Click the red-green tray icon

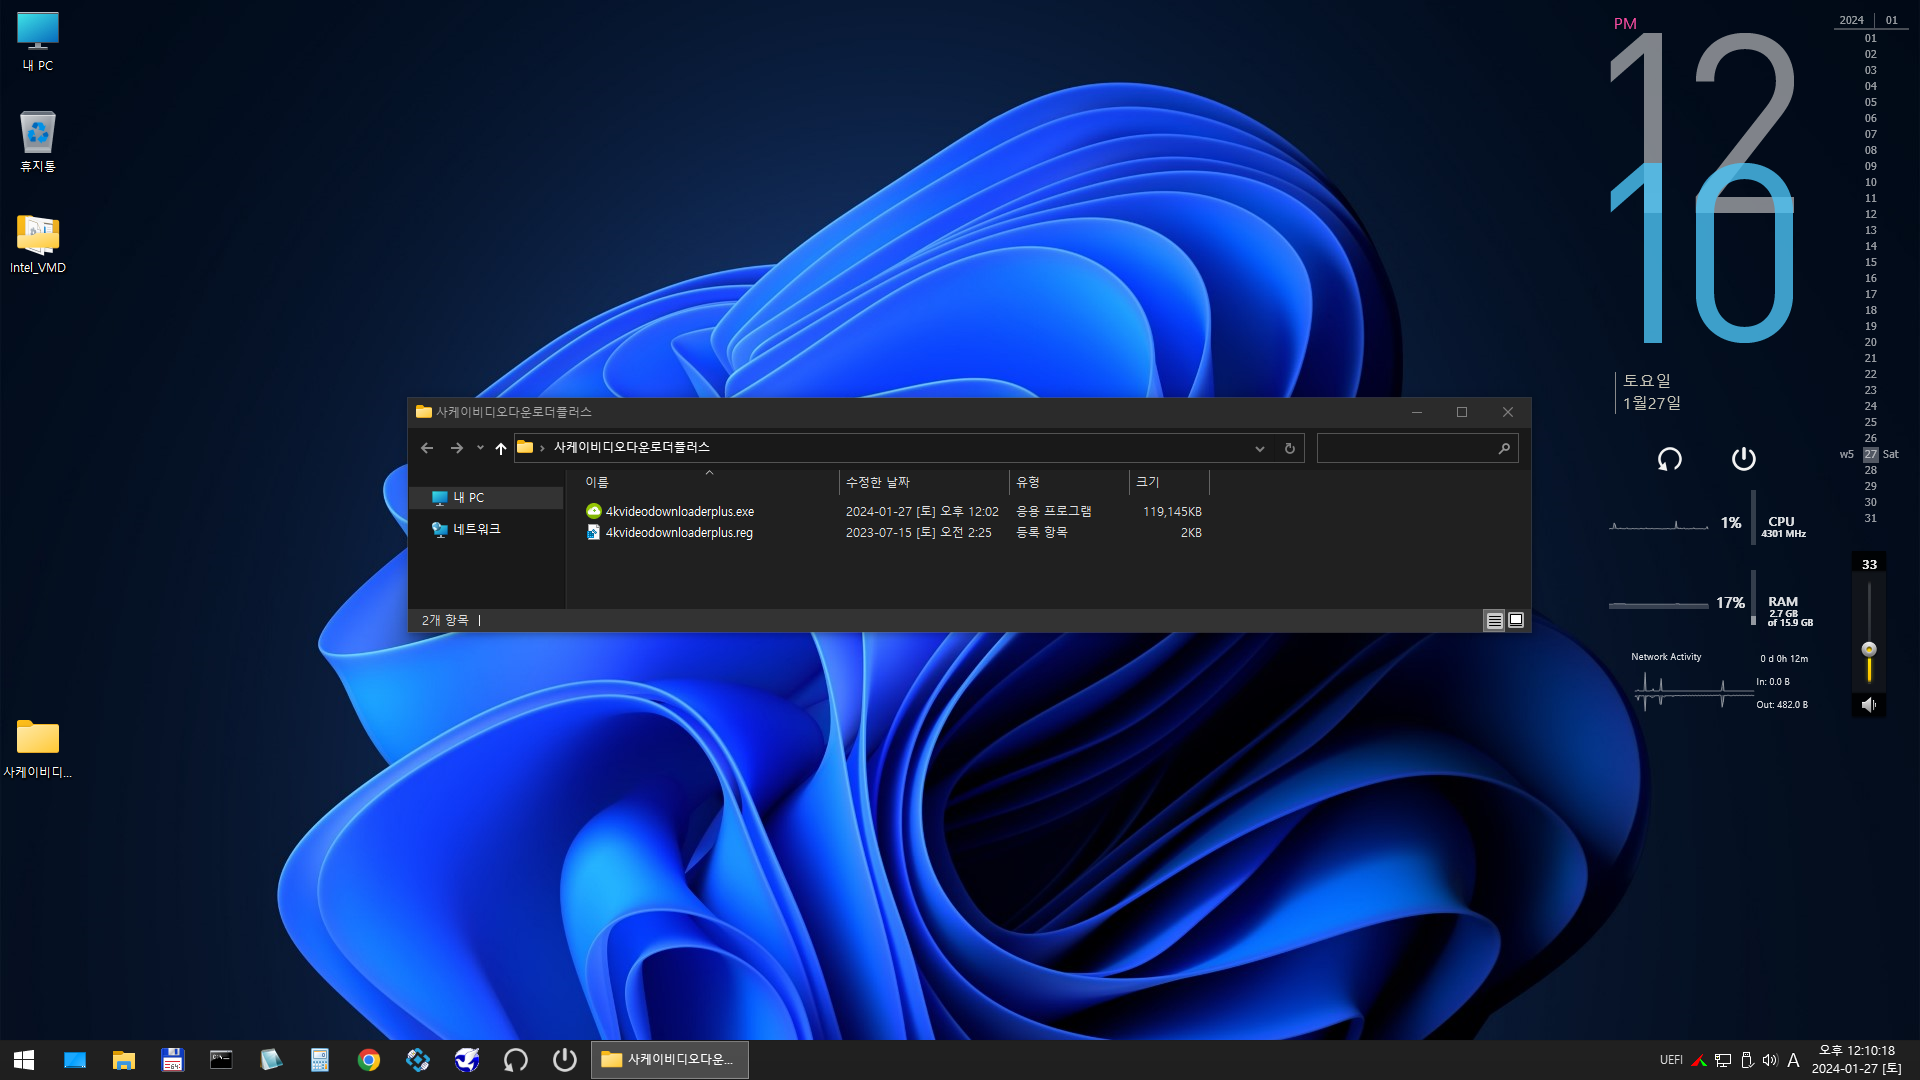[1699, 1060]
